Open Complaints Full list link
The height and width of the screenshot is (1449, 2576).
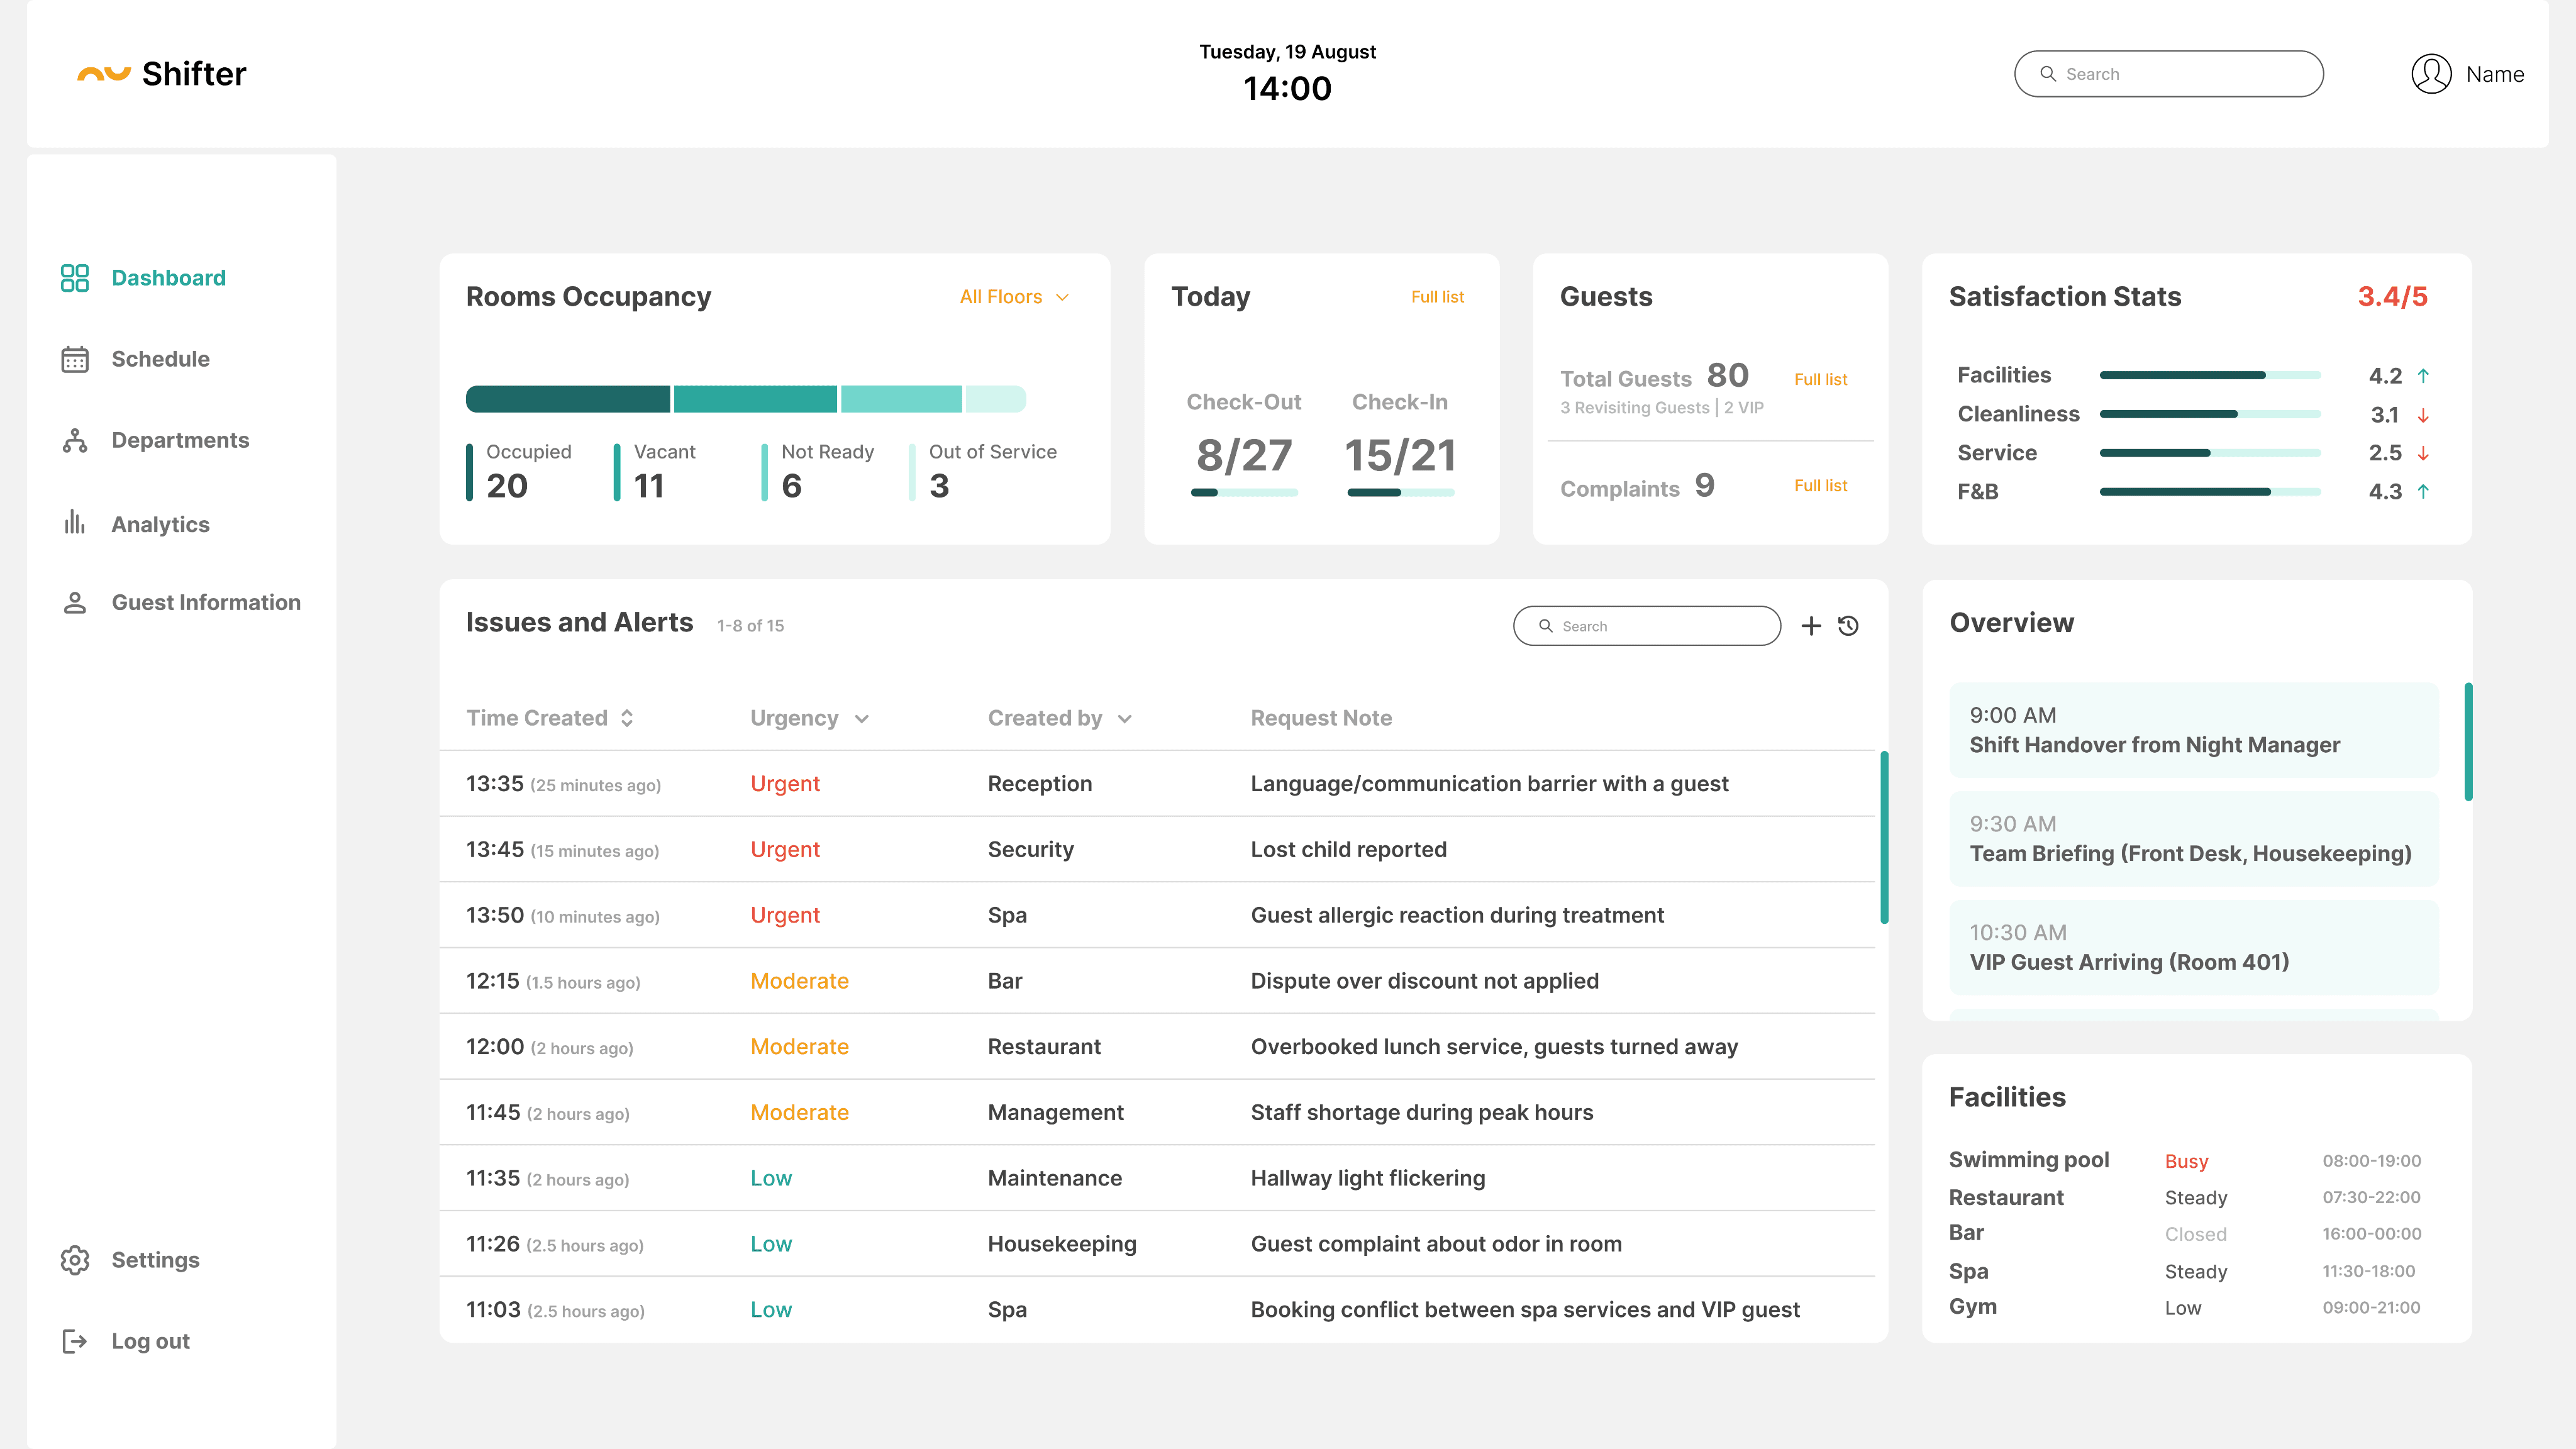pos(1820,485)
